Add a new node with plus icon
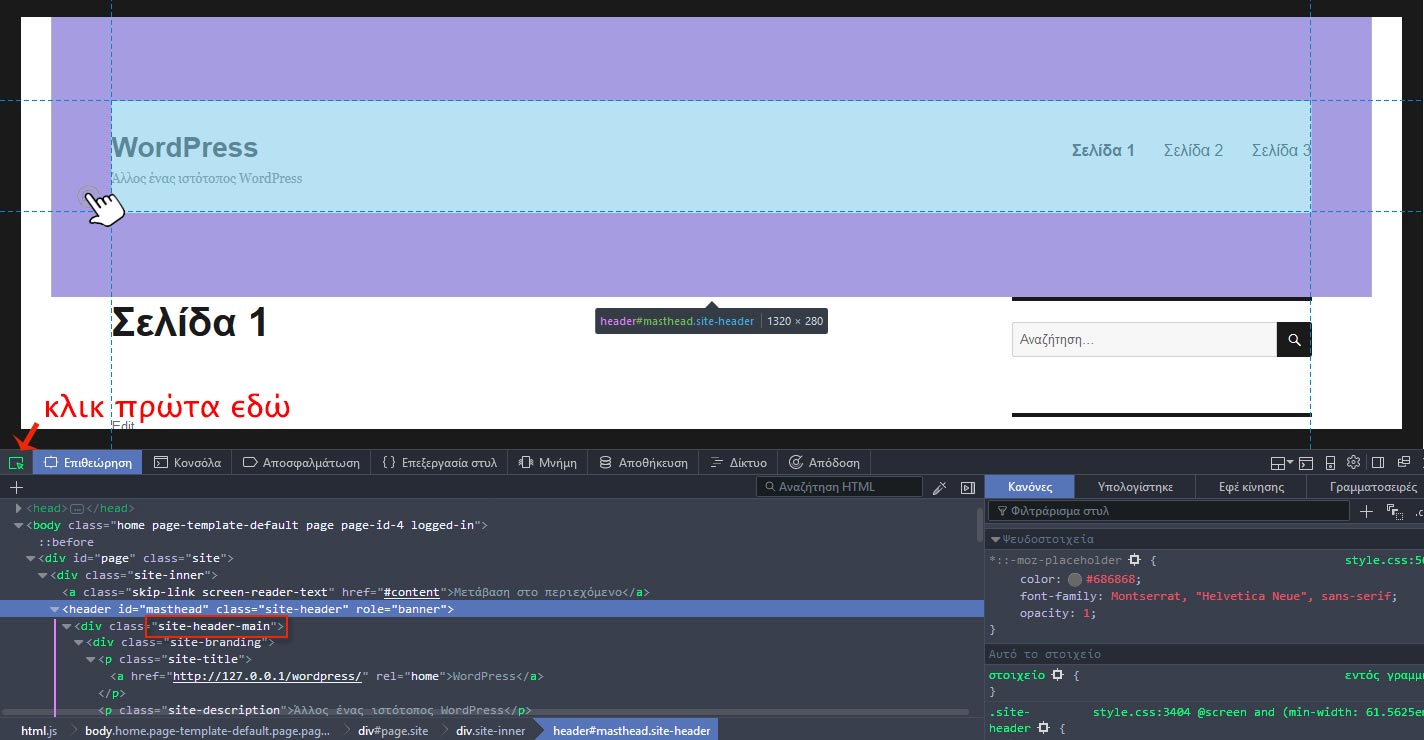Screen dimensions: 1424x740 point(16,487)
